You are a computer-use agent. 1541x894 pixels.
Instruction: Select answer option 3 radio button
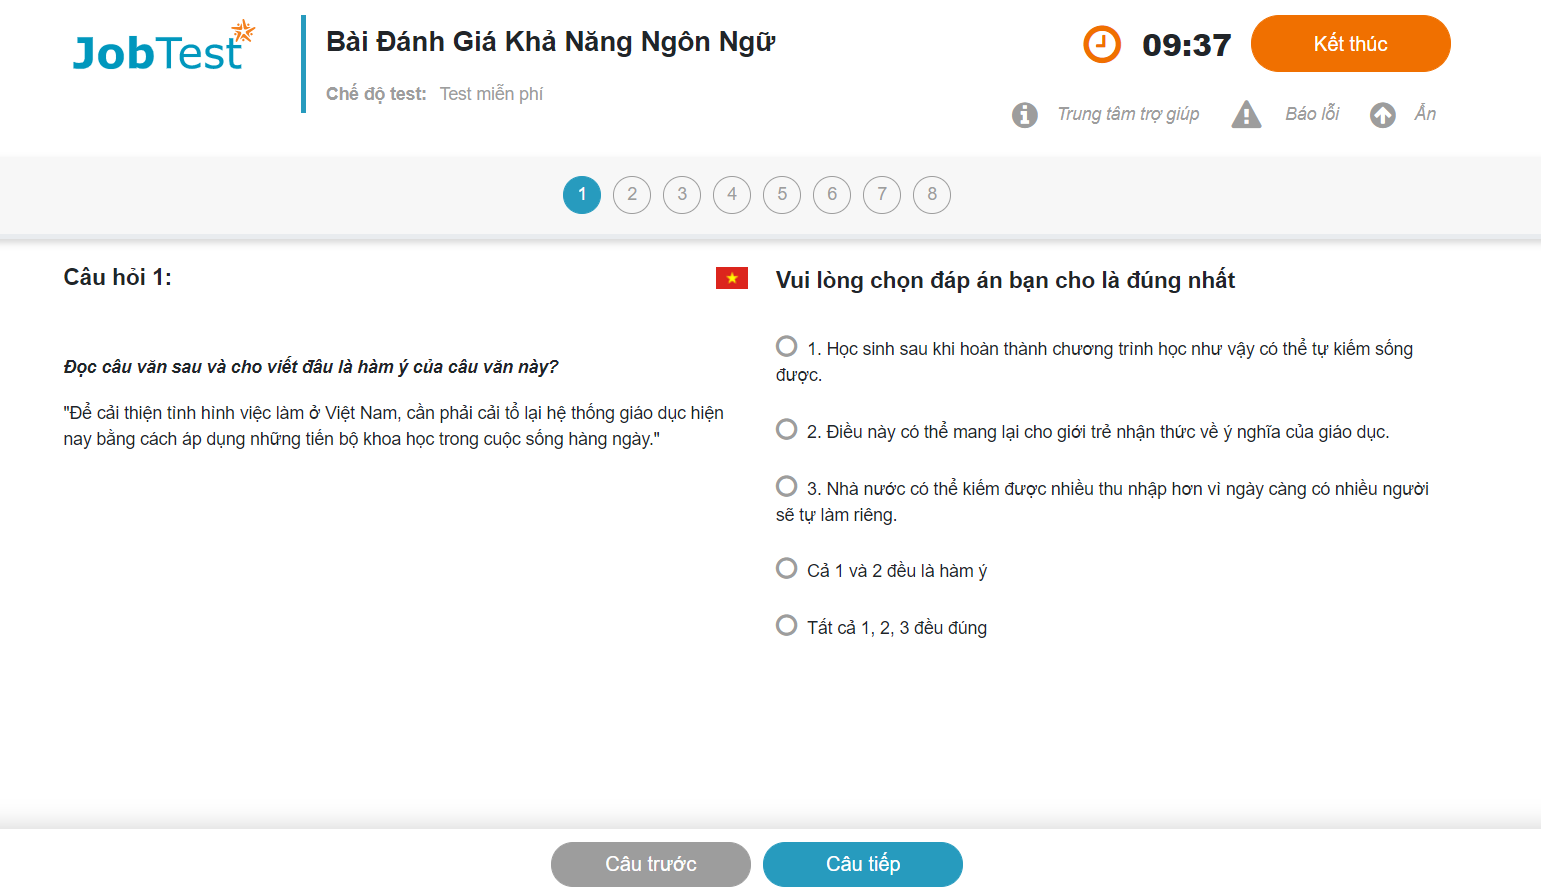[x=787, y=486]
